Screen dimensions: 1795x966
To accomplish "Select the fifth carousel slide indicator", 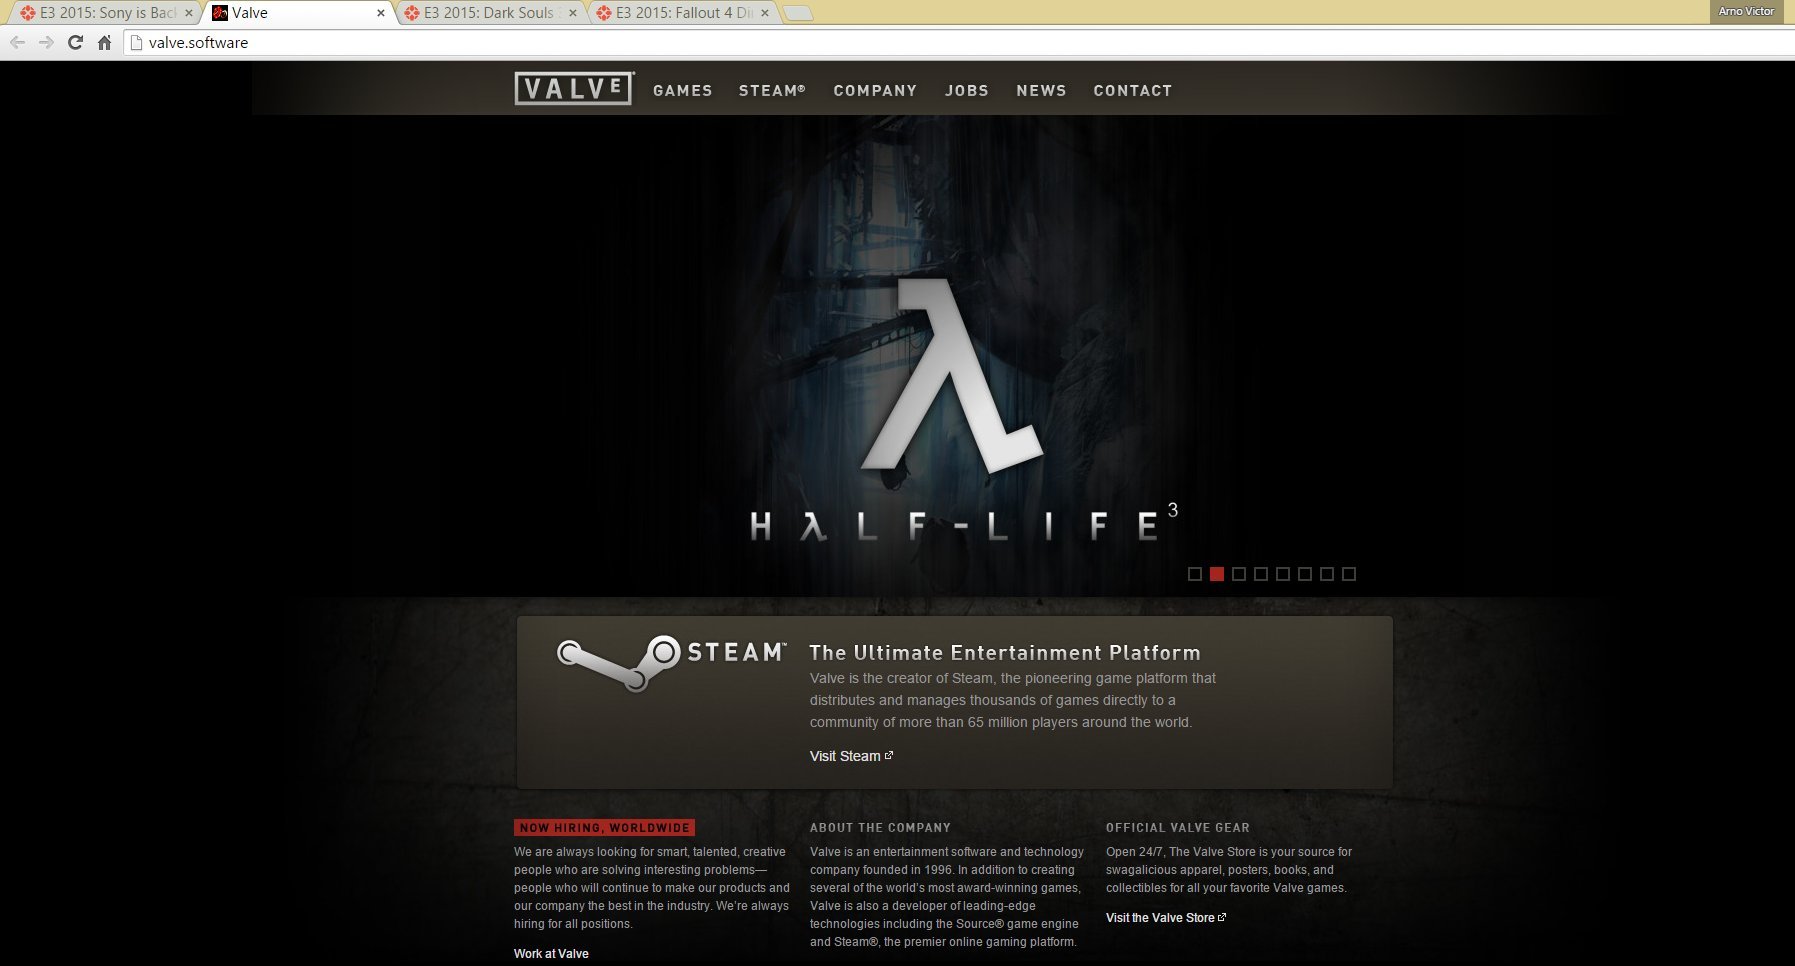I will coord(1283,574).
